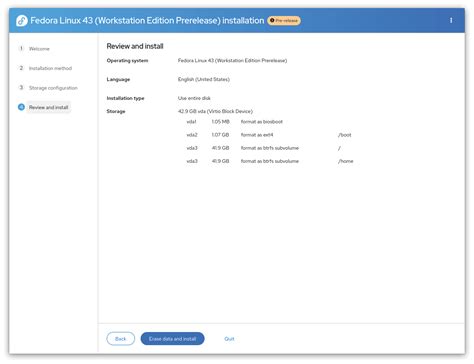Go to the Storage configuration step

[53, 88]
